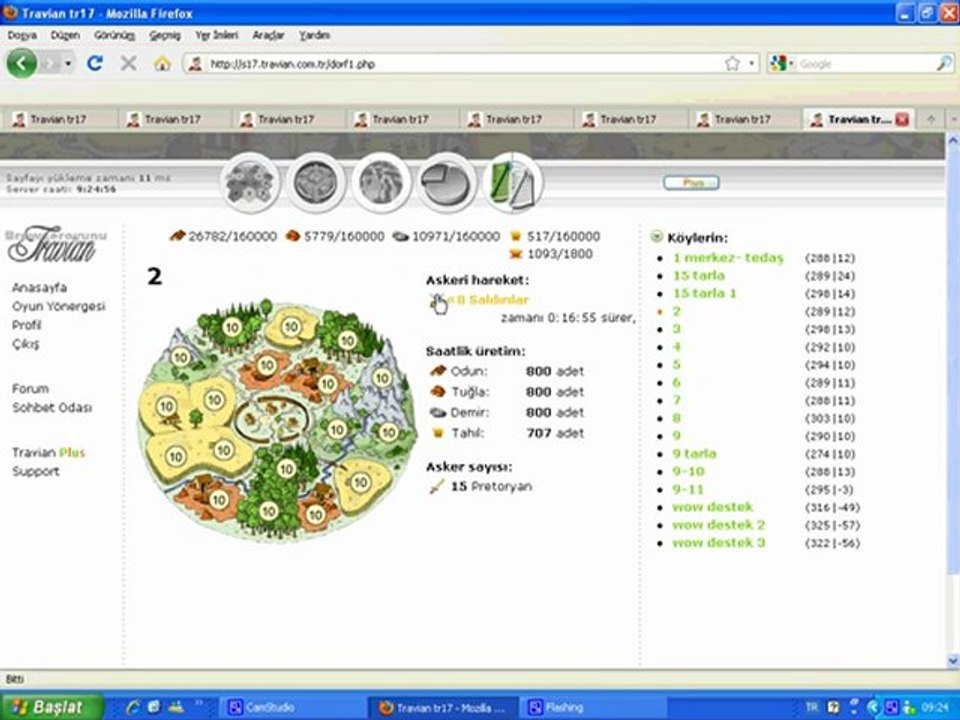Select village 15 tarla 1

tap(705, 293)
